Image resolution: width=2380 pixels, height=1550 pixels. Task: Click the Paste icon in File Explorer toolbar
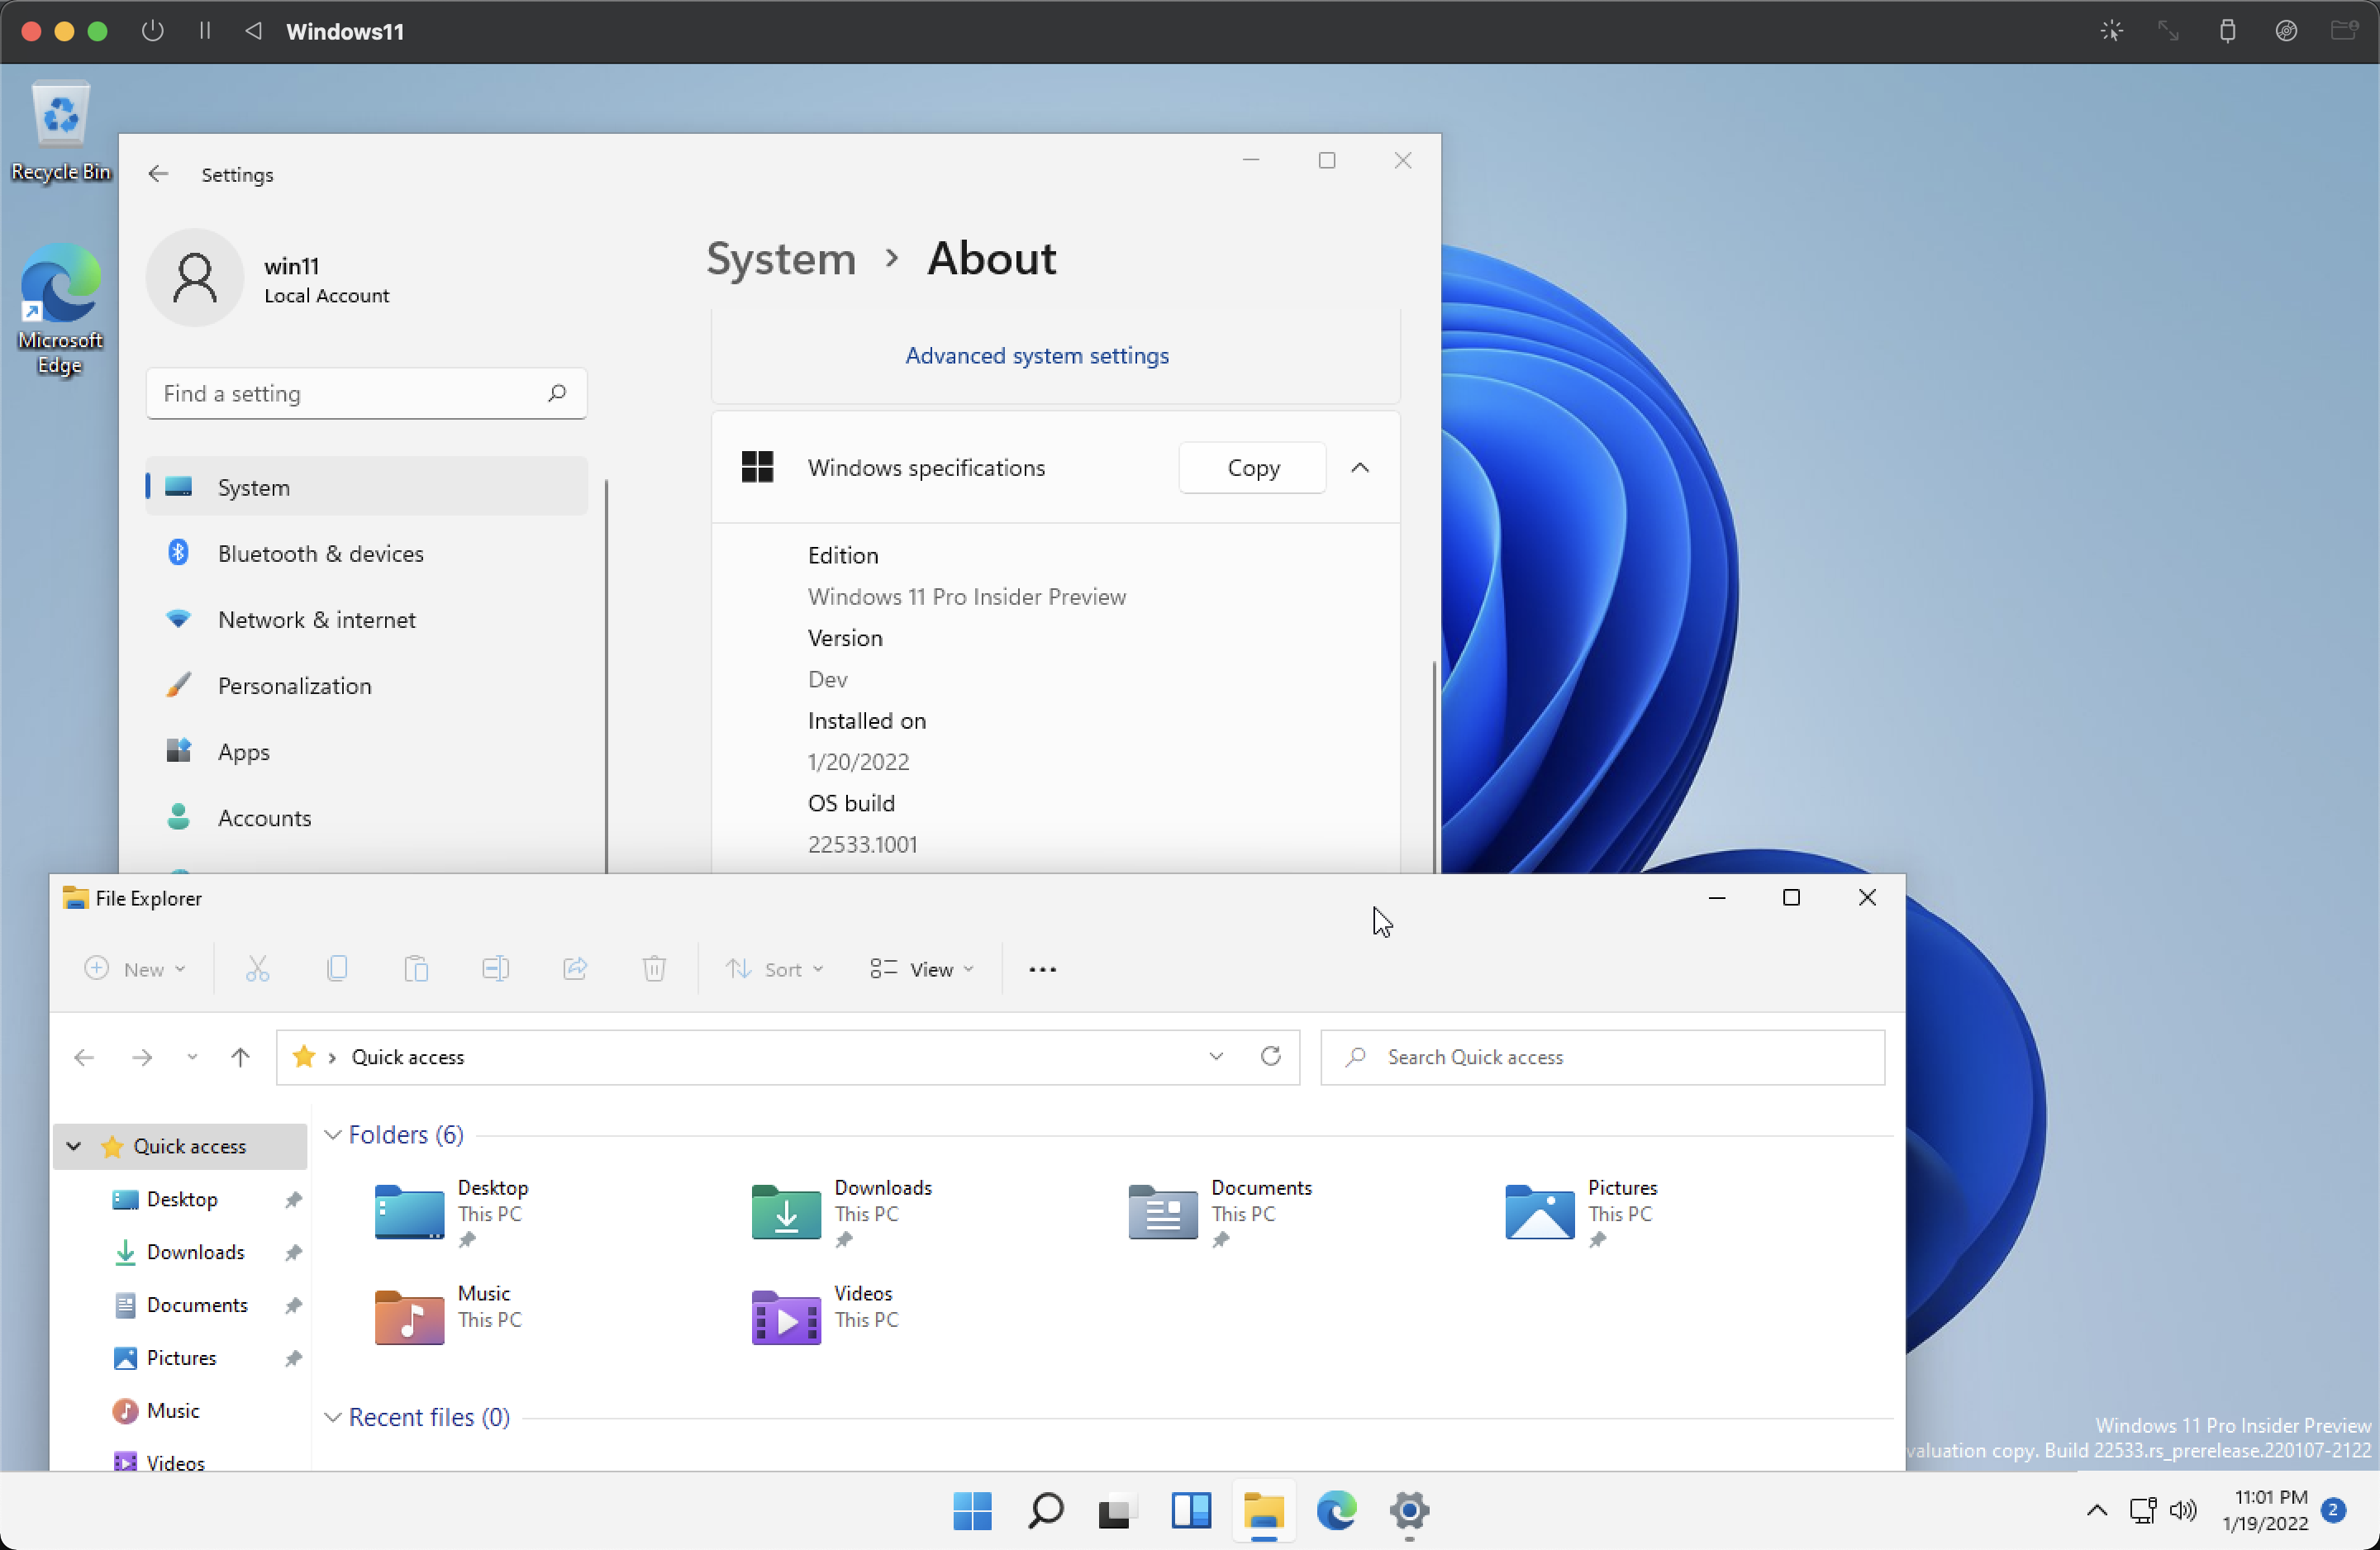pyautogui.click(x=416, y=968)
